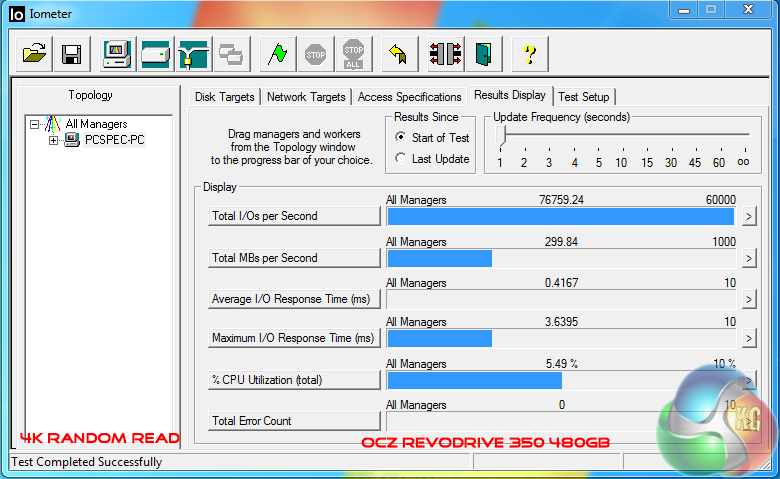Click the Update Frequency slider thumb
The width and height of the screenshot is (780, 479).
[500, 135]
